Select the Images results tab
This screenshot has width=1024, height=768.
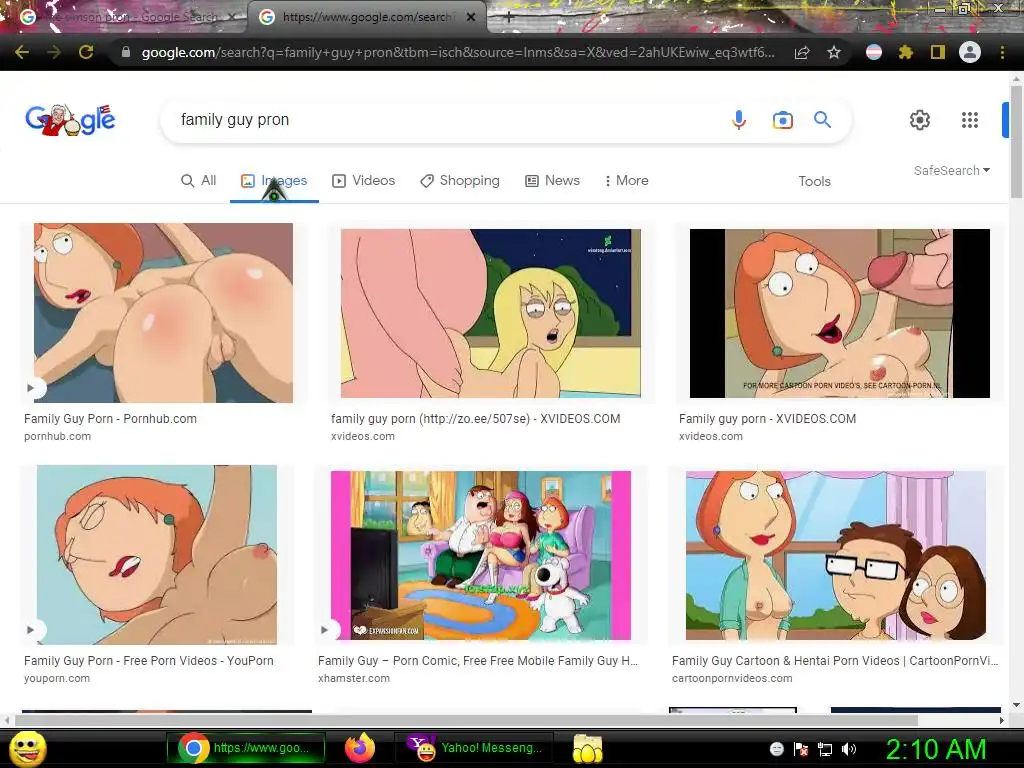coord(274,181)
